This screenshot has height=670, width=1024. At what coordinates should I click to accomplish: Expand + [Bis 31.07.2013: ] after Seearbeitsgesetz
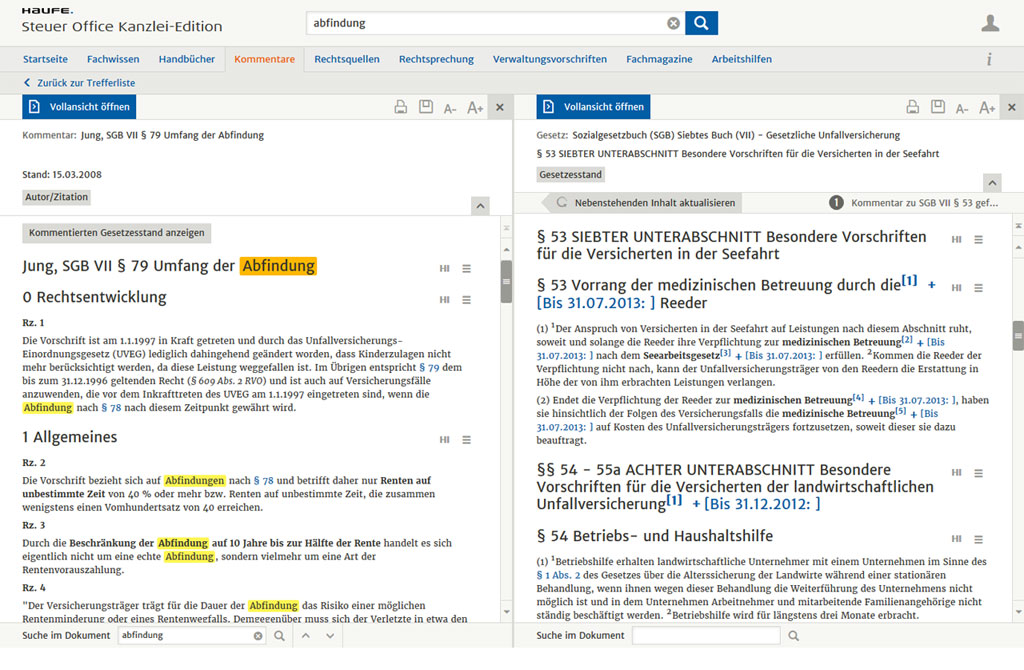(x=777, y=356)
